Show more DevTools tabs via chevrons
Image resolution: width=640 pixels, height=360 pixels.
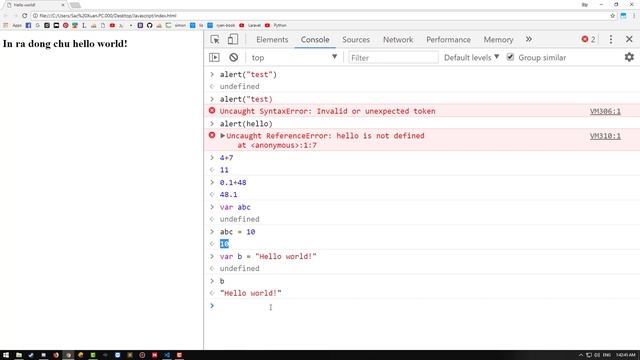coord(529,40)
